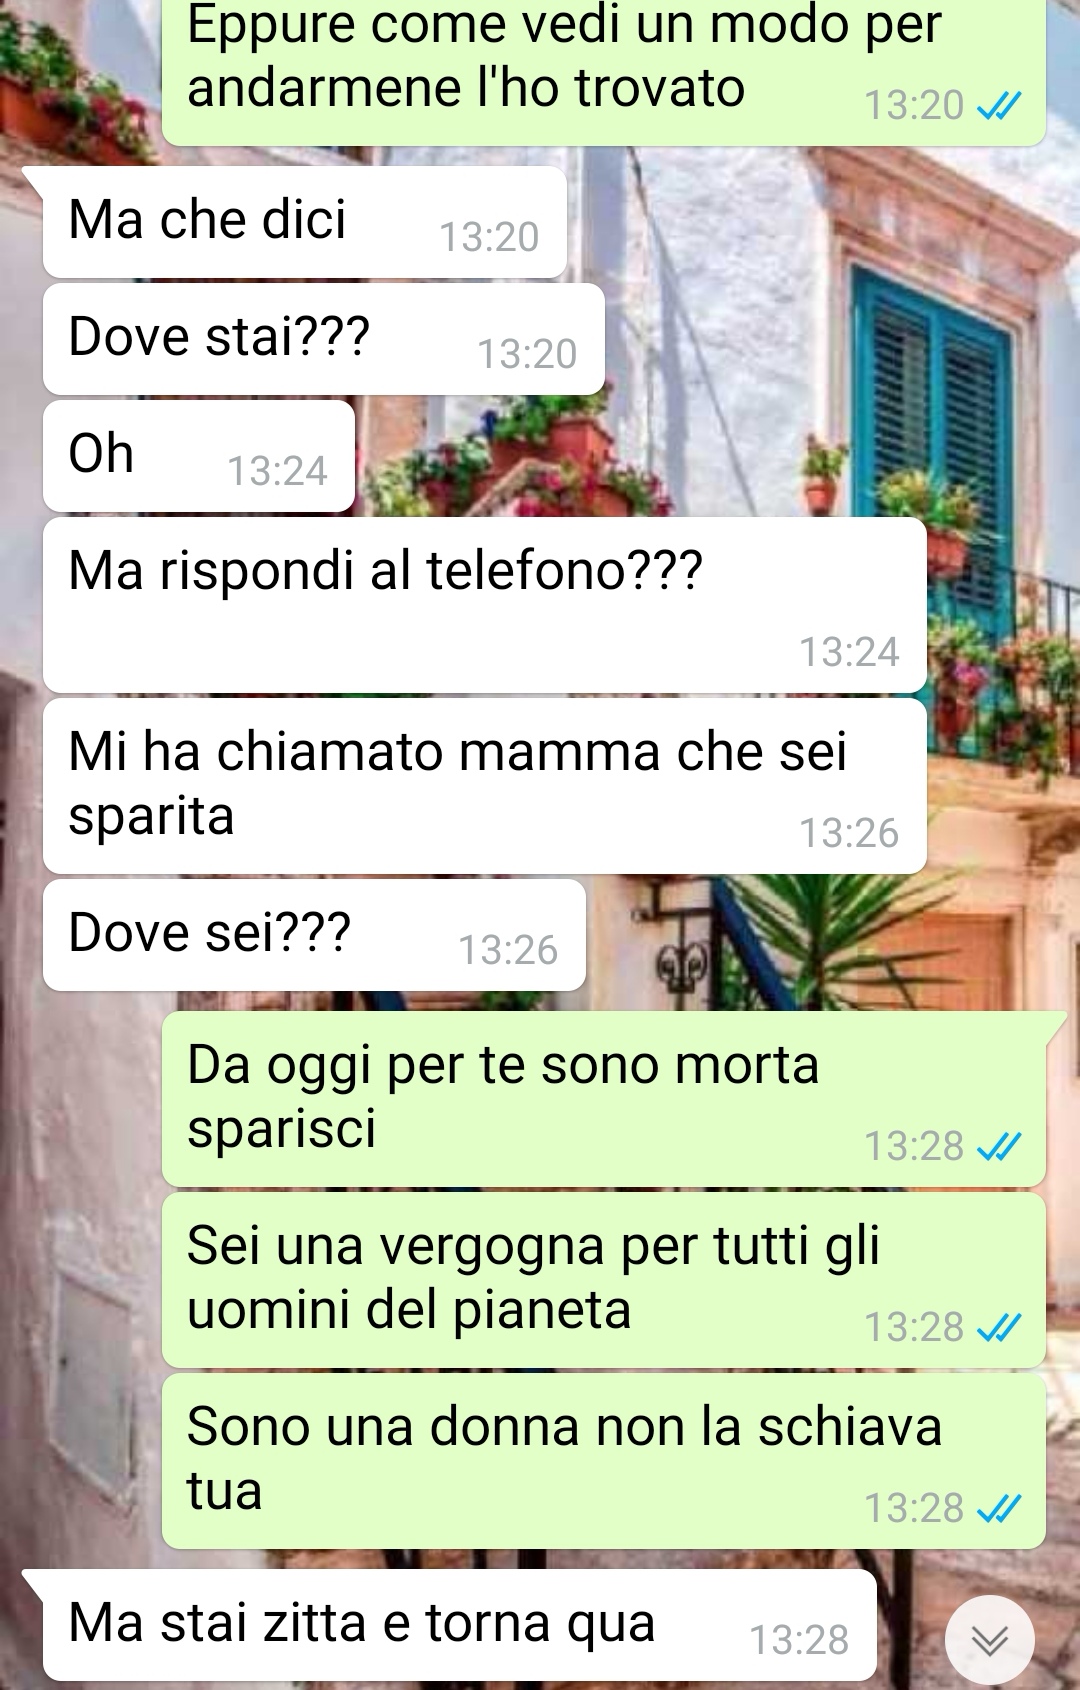1080x1690 pixels.
Task: Select 'Ma rispondi al telefono???' message
Action: (x=485, y=605)
